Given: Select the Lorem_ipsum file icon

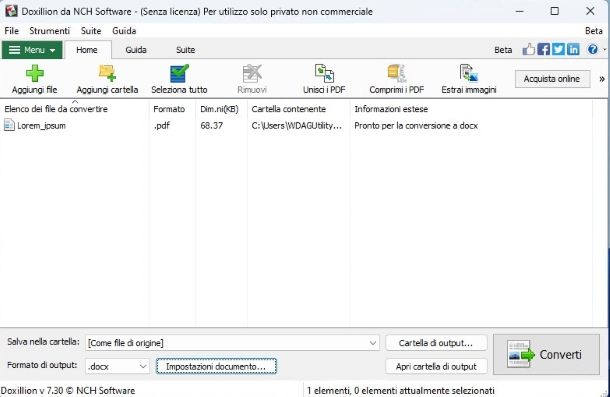Looking at the screenshot, I should 9,125.
